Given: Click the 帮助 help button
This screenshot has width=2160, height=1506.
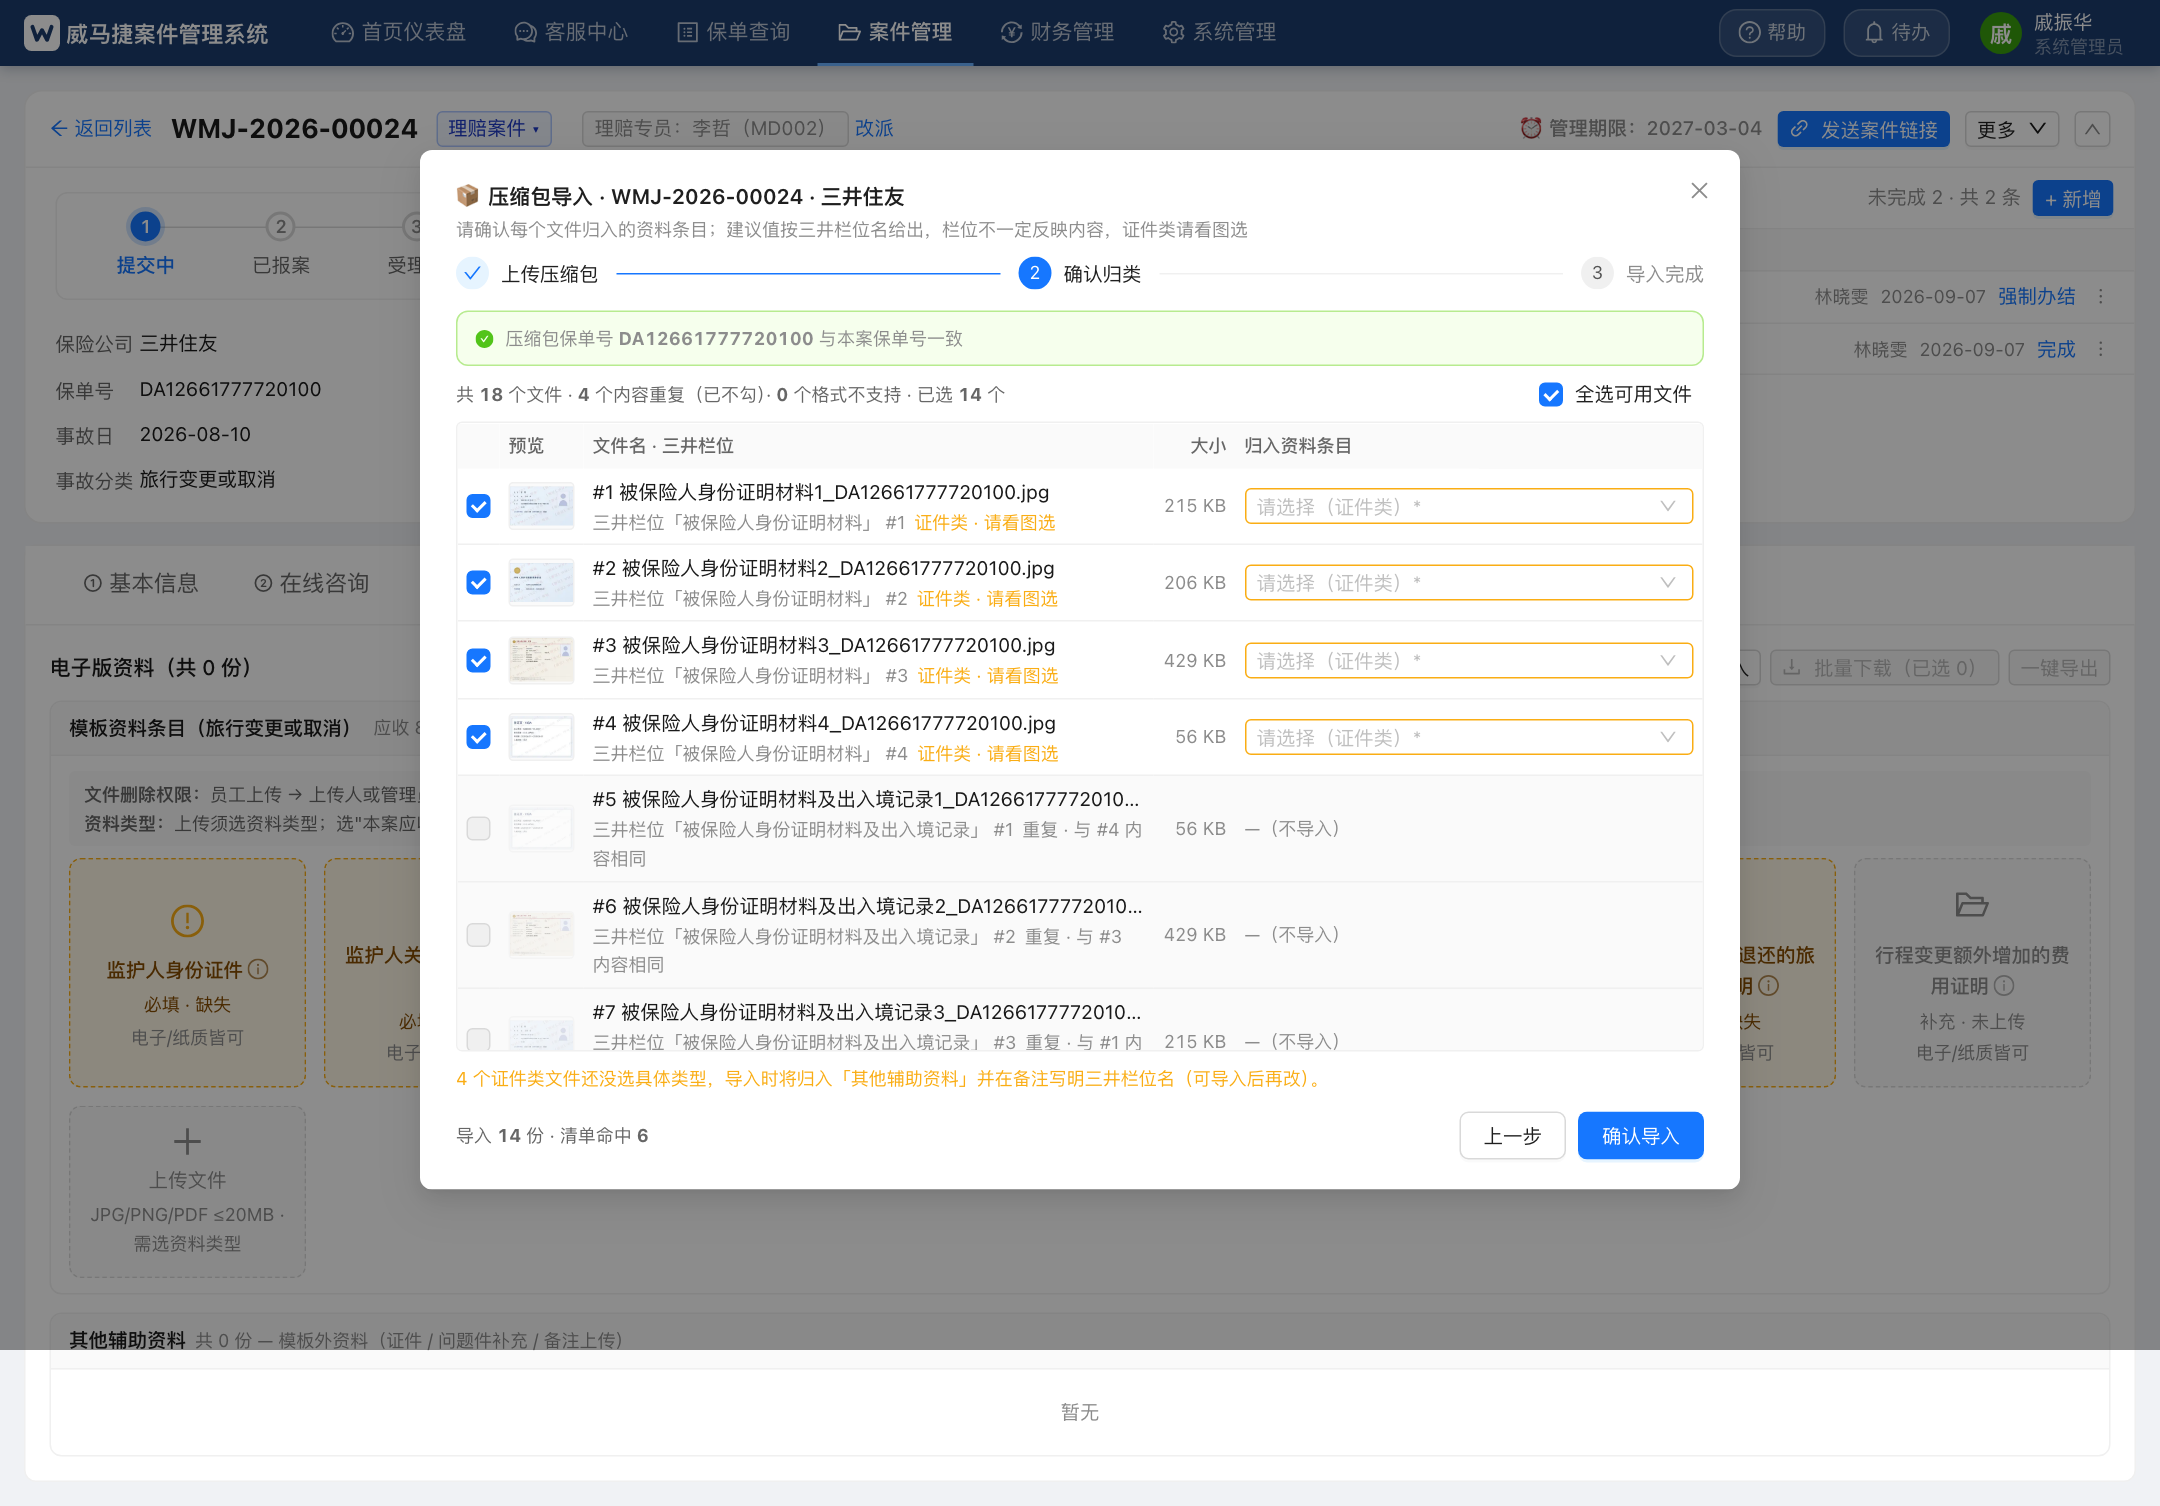Looking at the screenshot, I should [x=1772, y=33].
